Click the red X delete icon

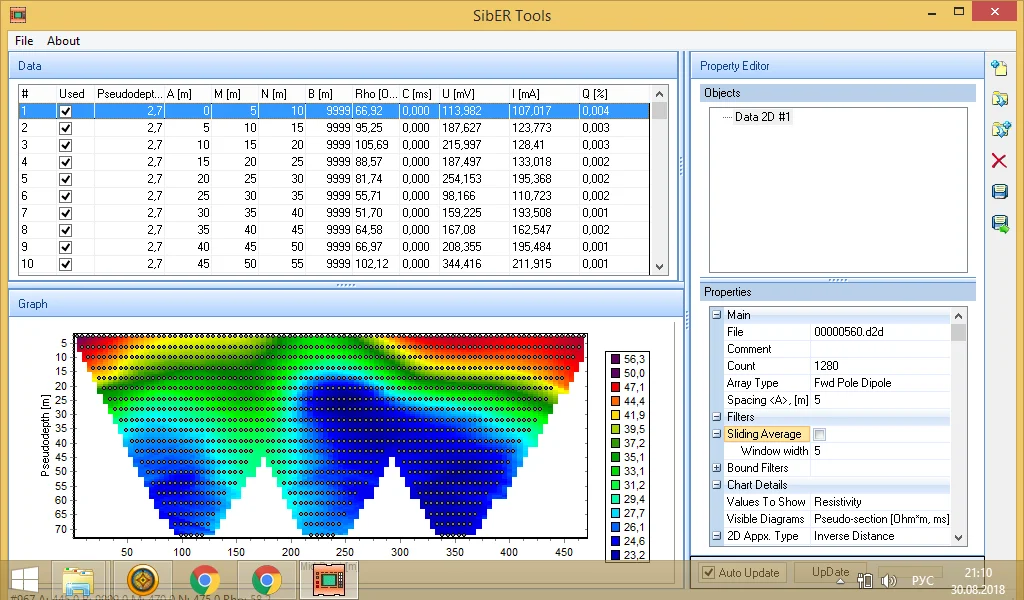click(999, 161)
